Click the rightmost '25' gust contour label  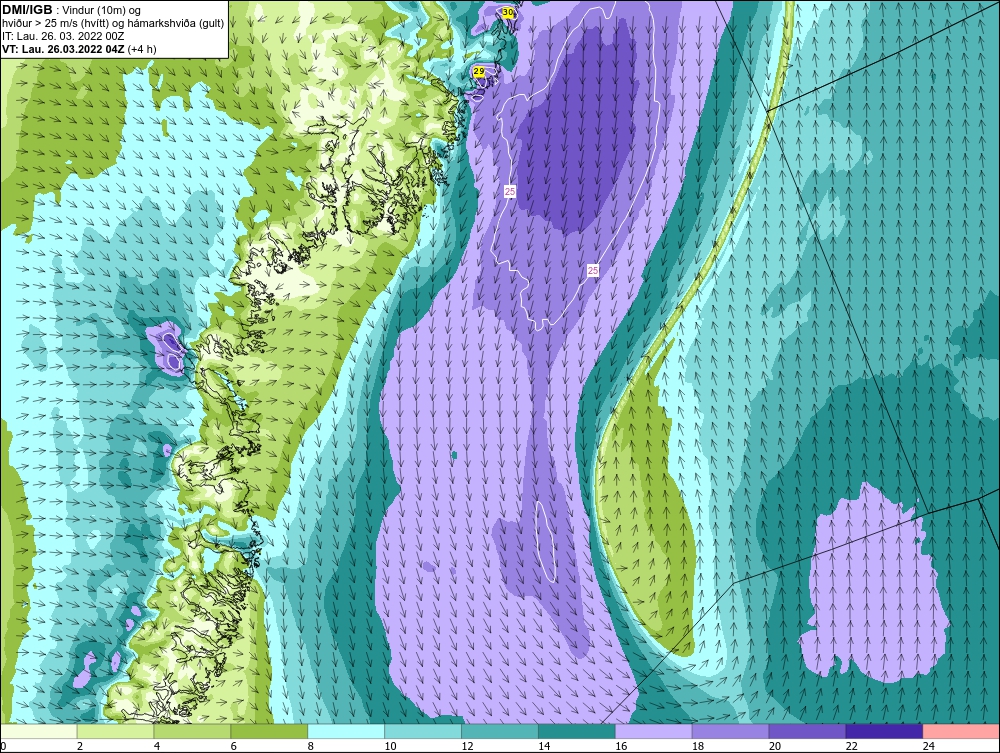(x=592, y=270)
